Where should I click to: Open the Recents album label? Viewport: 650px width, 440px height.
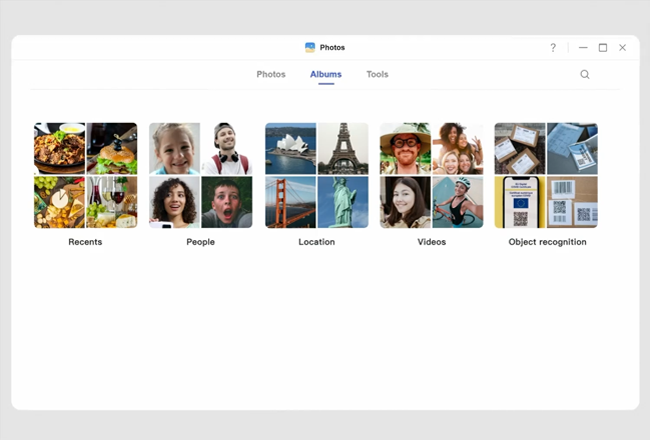tap(85, 242)
